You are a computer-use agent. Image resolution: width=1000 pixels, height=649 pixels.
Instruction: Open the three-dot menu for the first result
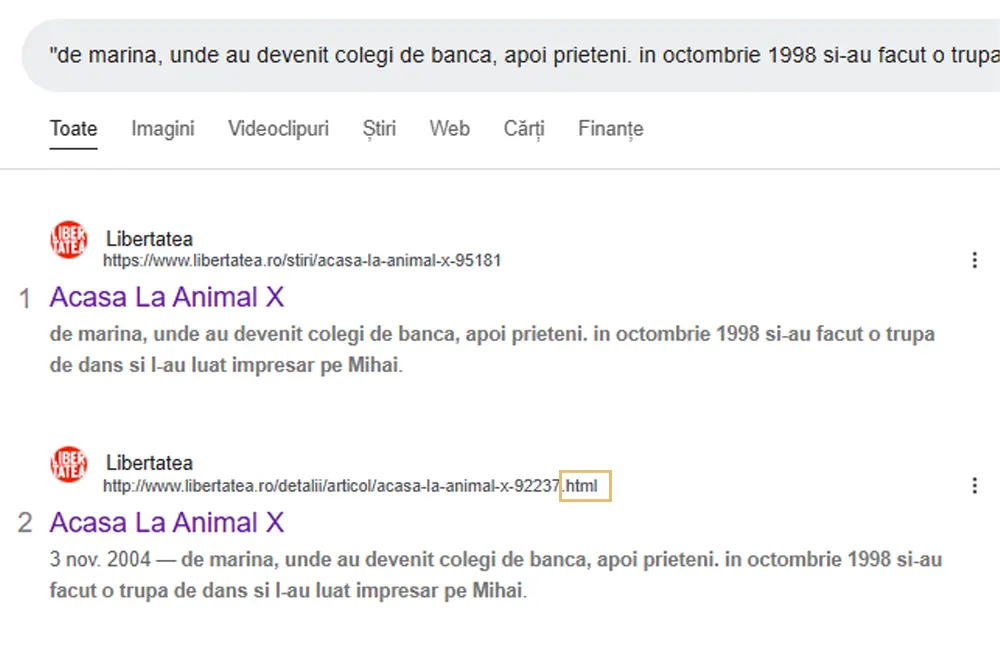[x=974, y=261]
